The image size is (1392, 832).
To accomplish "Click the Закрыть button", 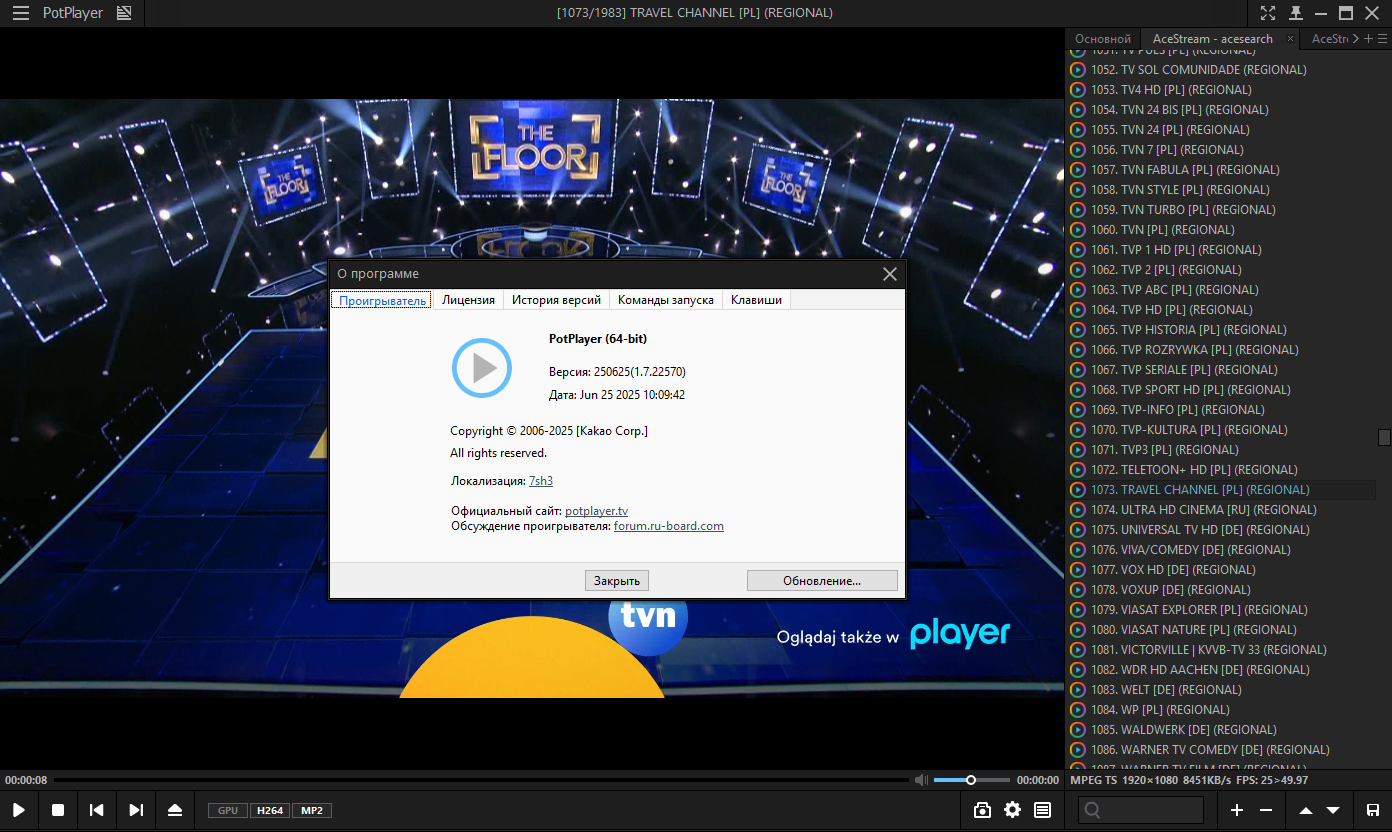I will tap(617, 580).
